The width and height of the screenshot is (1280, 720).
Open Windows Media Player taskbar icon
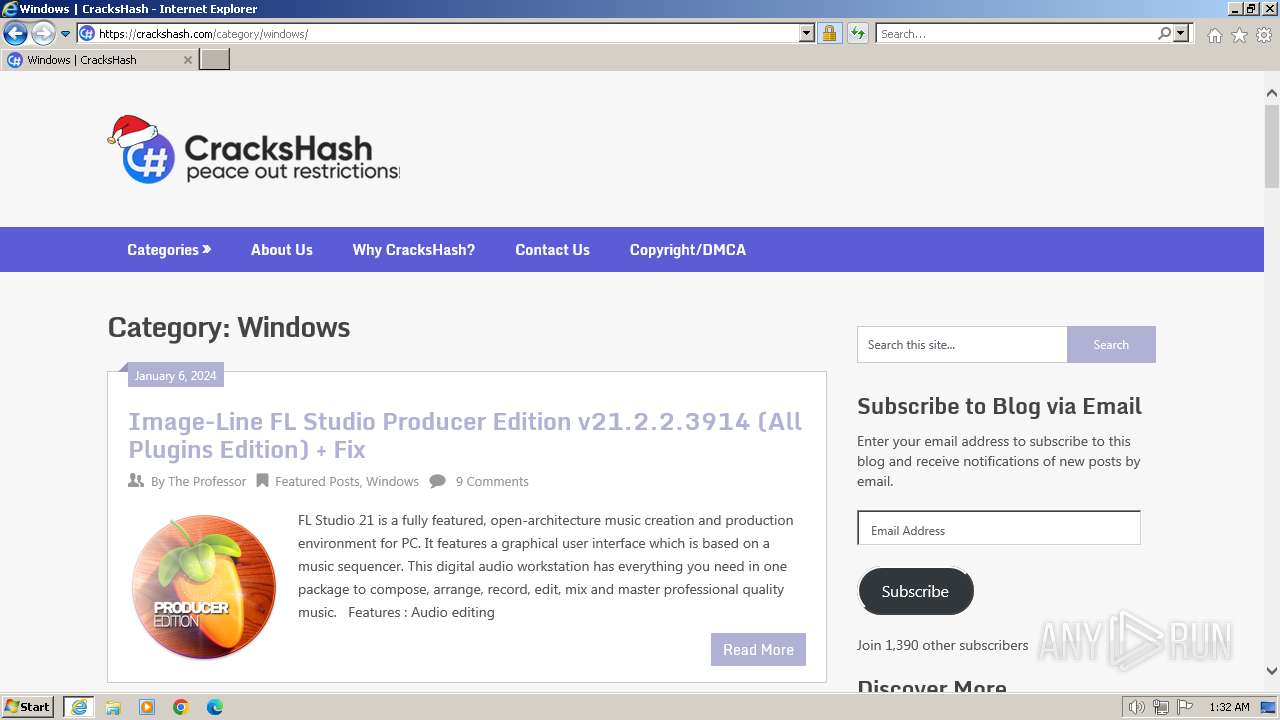pyautogui.click(x=147, y=707)
